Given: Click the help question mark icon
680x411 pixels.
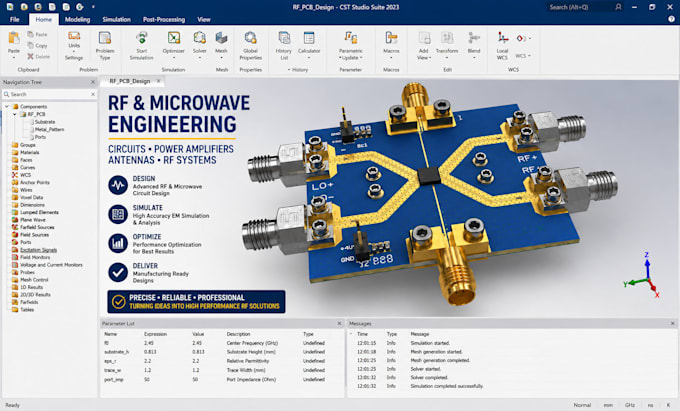Looking at the screenshot, I should (x=671, y=19).
